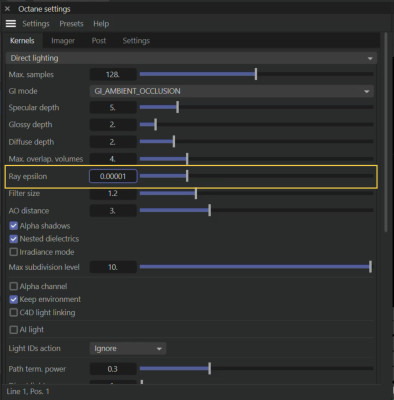Click the AO distance value field
394x400 pixels.
(113, 211)
